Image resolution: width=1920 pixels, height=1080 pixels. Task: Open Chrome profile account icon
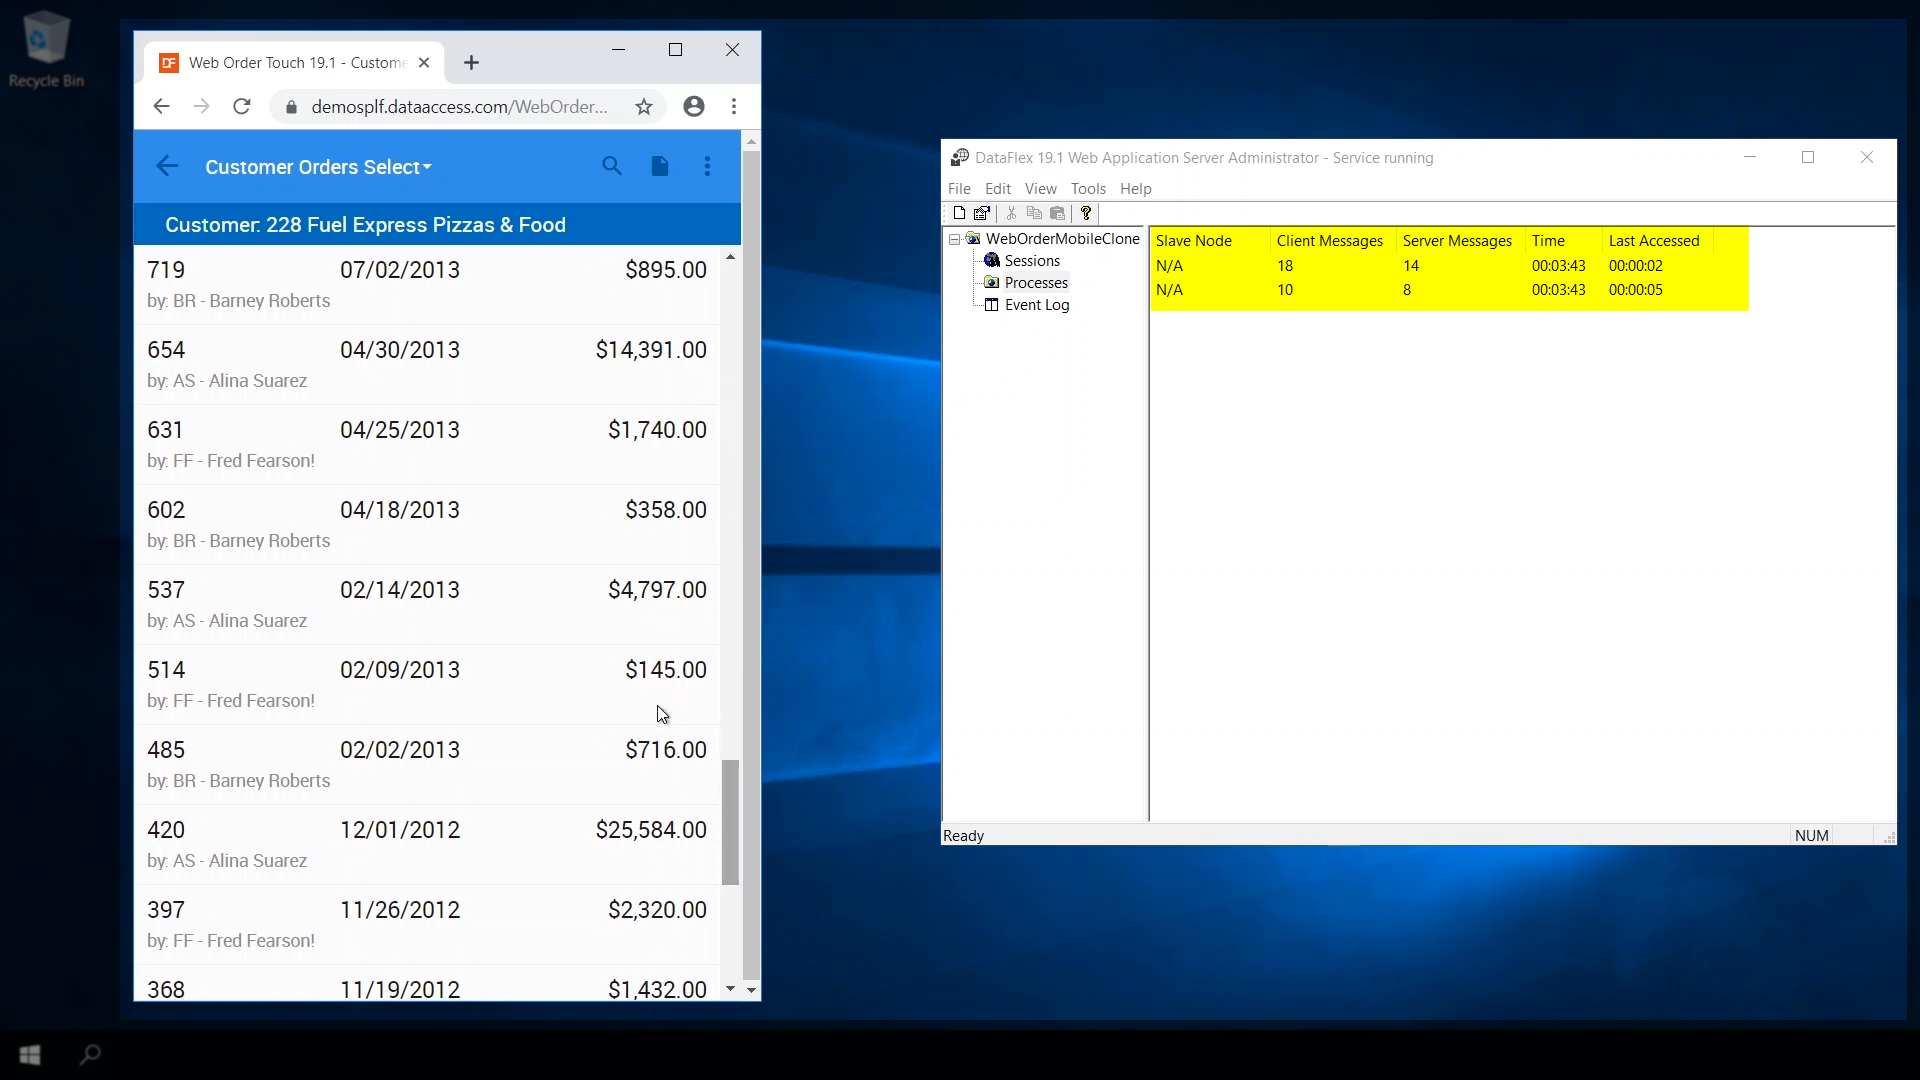coord(694,107)
